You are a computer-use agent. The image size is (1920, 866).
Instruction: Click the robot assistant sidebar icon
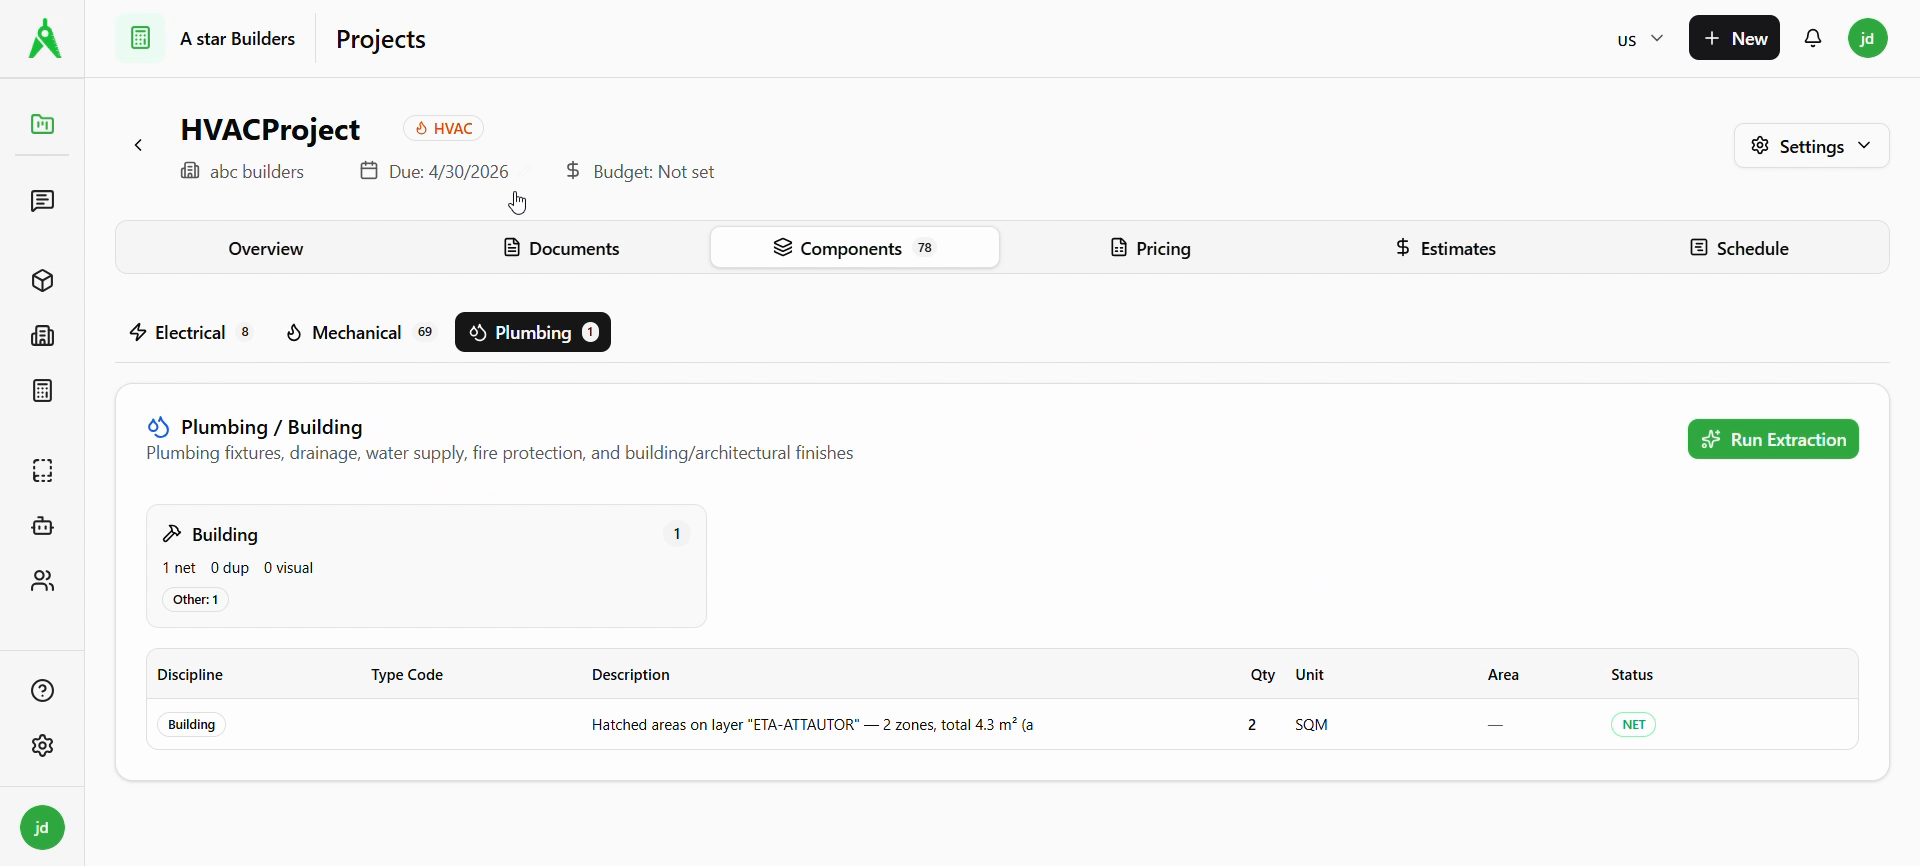pyautogui.click(x=42, y=526)
